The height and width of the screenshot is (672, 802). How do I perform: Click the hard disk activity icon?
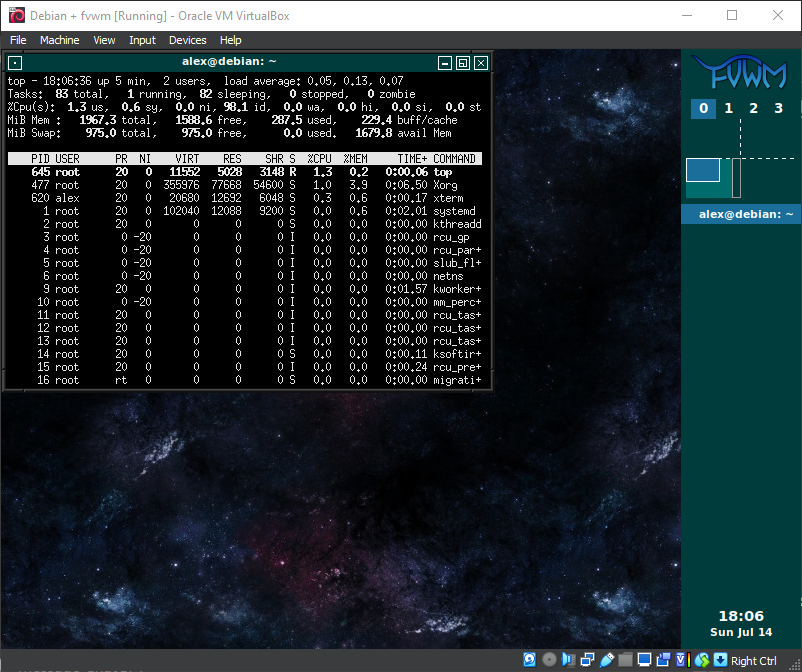point(531,661)
